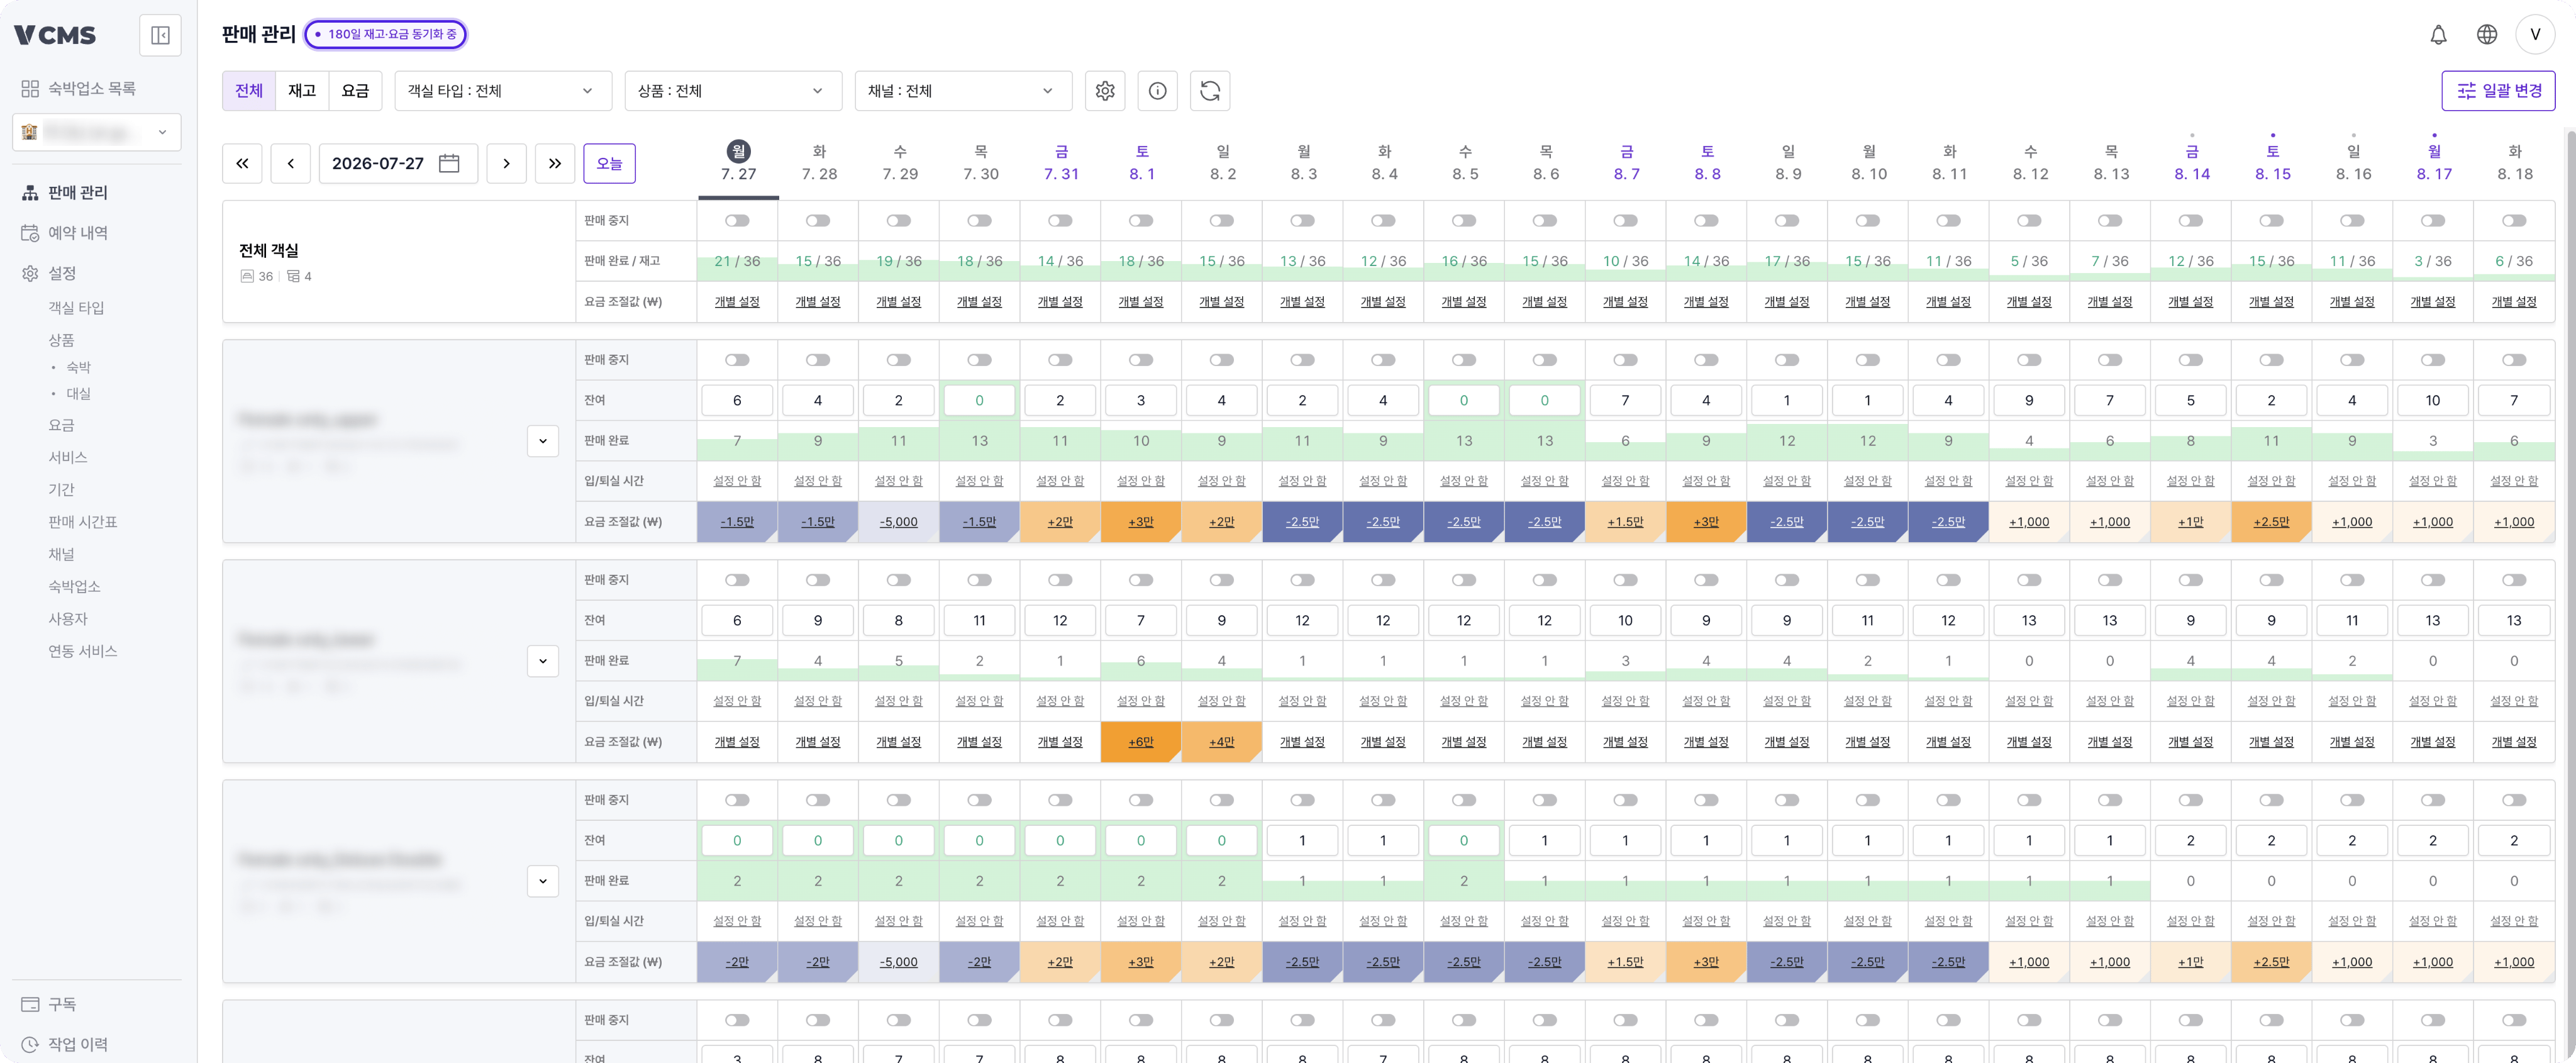The width and height of the screenshot is (2576, 1063).
Task: Open the V user avatar menu
Action: [2535, 35]
